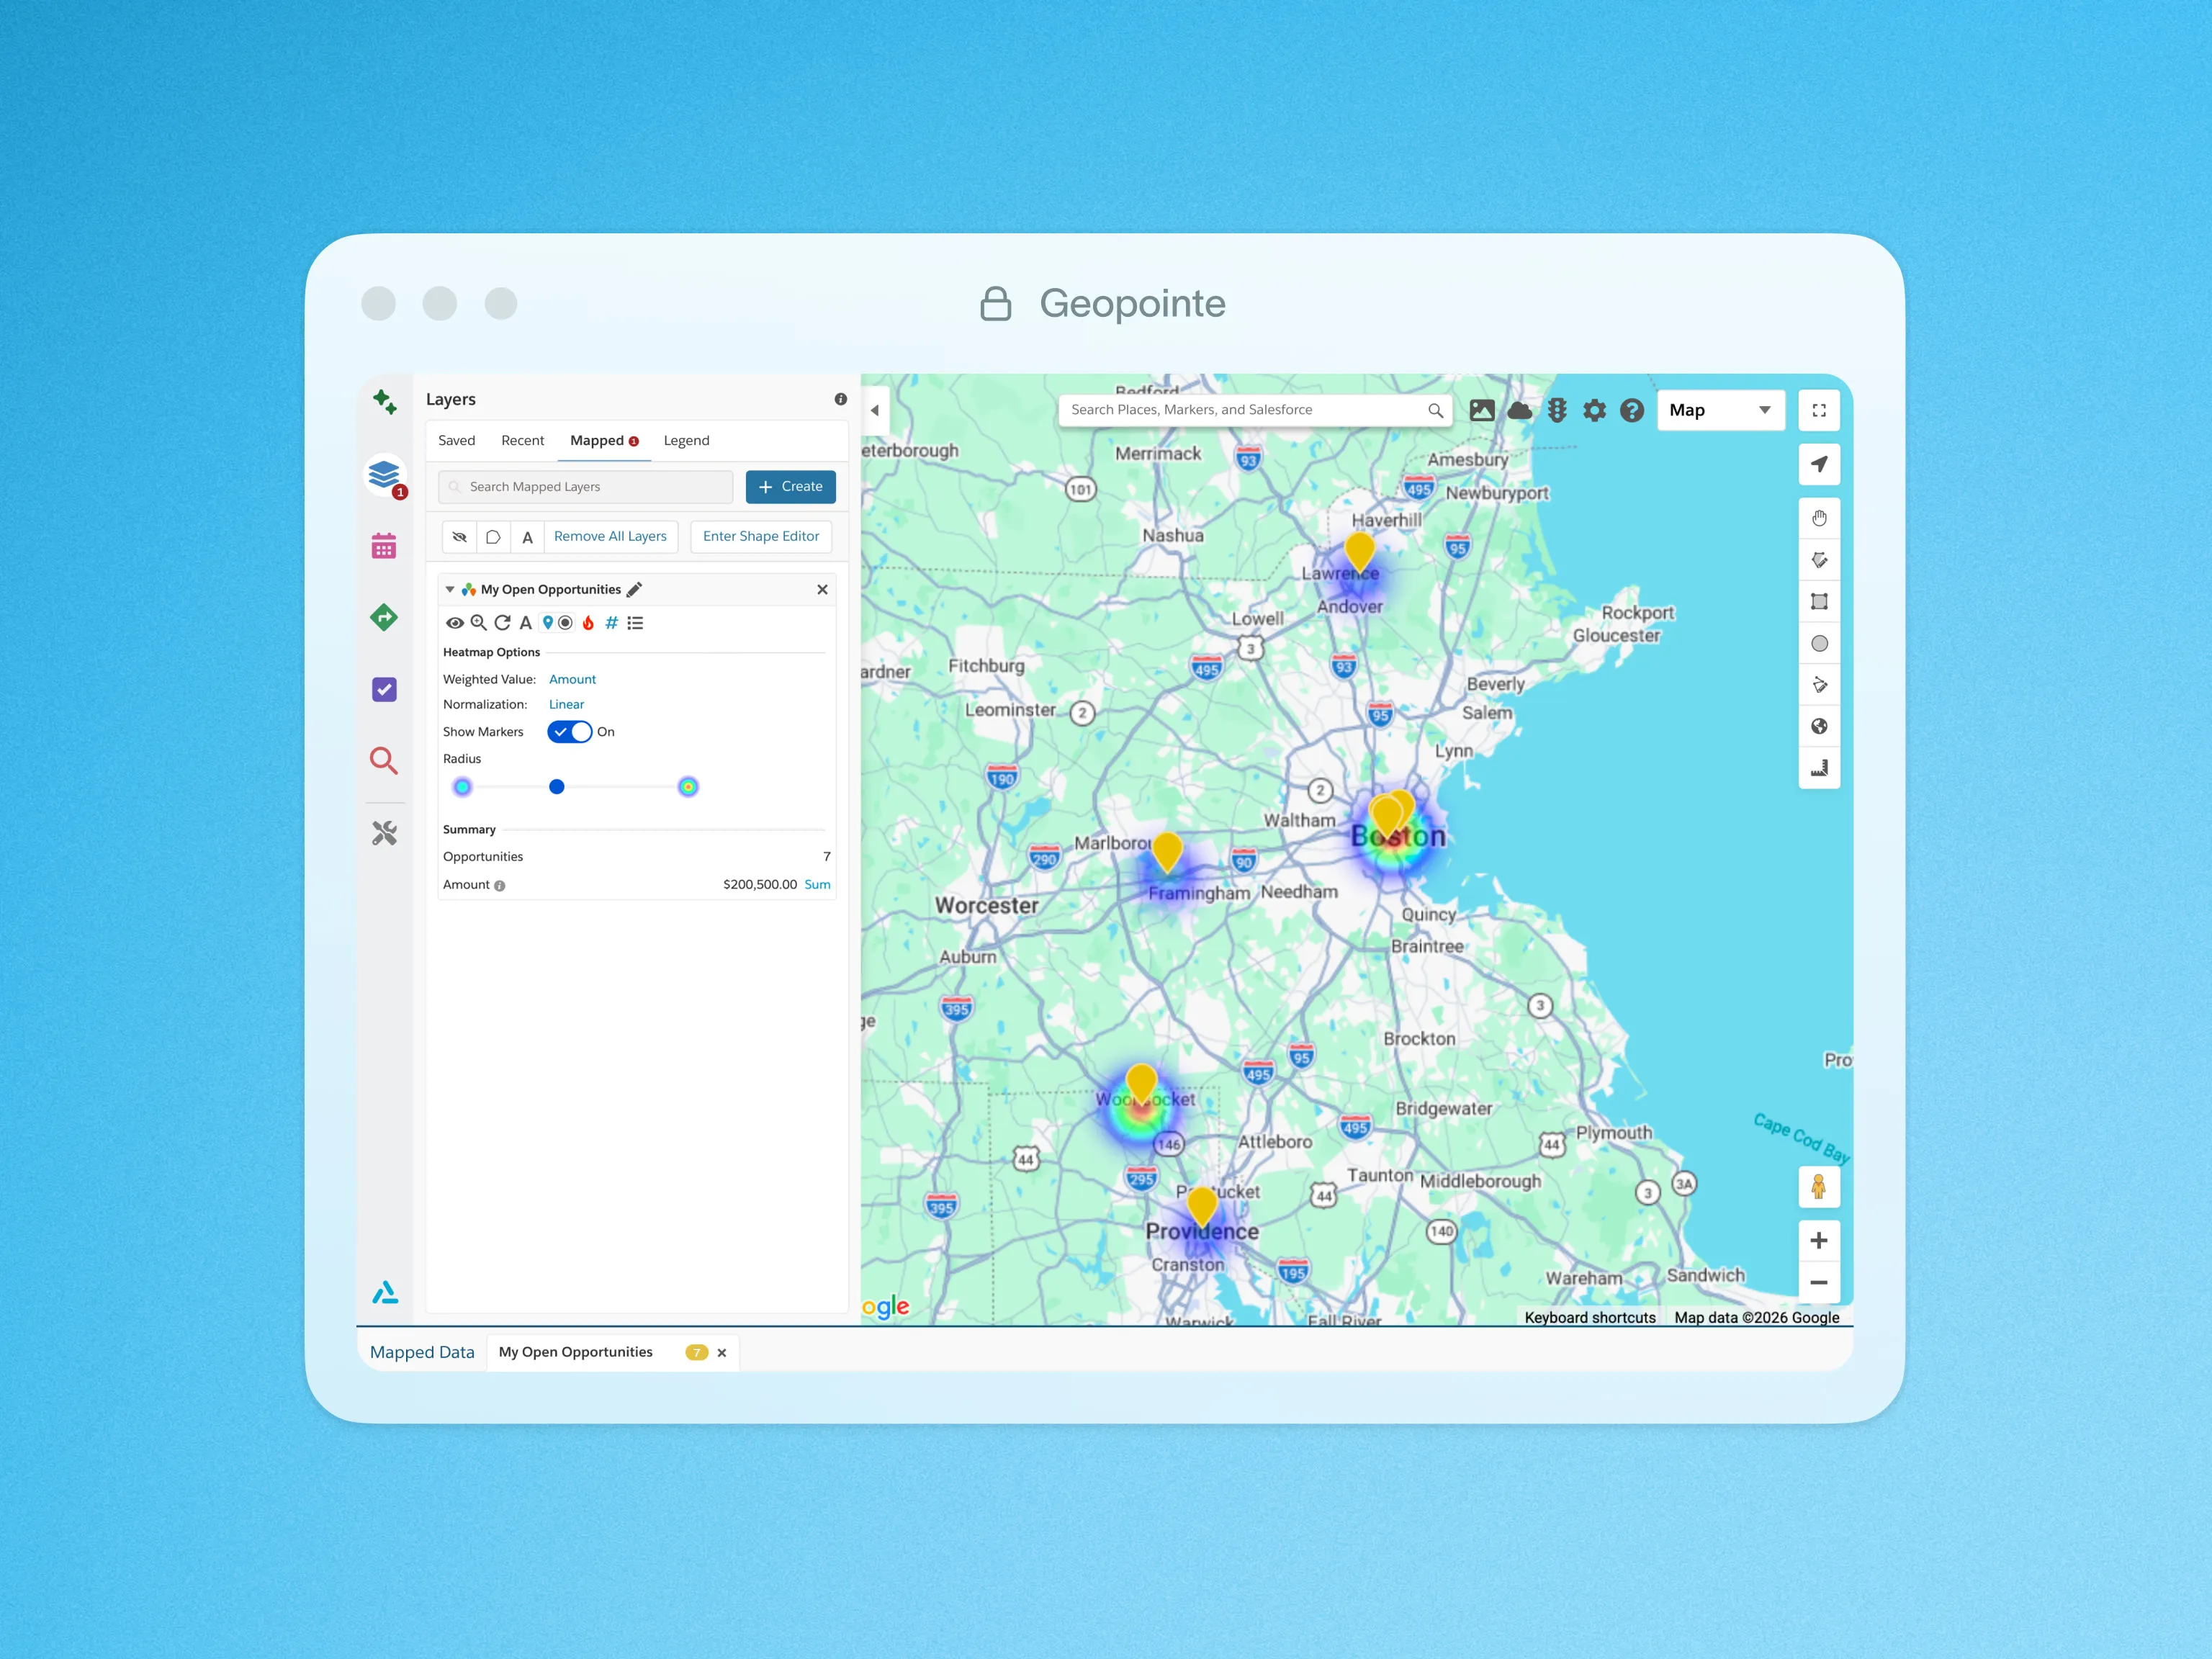Hide My Open Opportunities layer eye
The width and height of the screenshot is (2212, 1659).
coord(454,623)
